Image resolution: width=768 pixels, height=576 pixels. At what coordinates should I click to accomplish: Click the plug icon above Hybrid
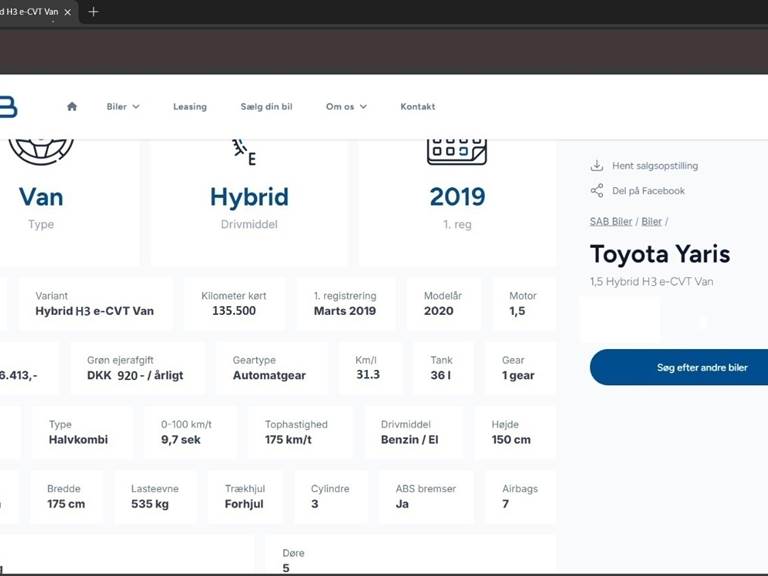(x=243, y=152)
